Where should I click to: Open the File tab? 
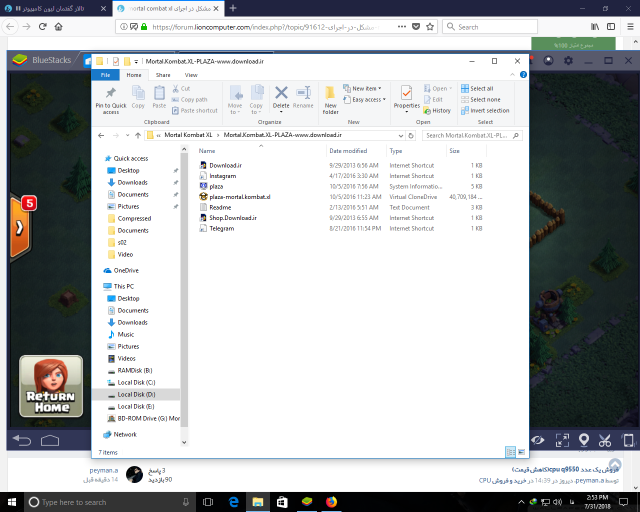pyautogui.click(x=105, y=75)
